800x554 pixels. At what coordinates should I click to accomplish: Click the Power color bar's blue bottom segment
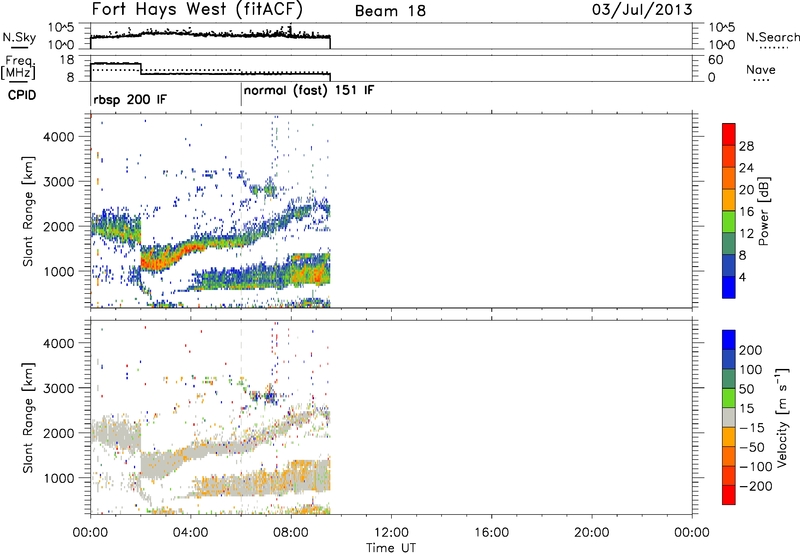pyautogui.click(x=729, y=287)
